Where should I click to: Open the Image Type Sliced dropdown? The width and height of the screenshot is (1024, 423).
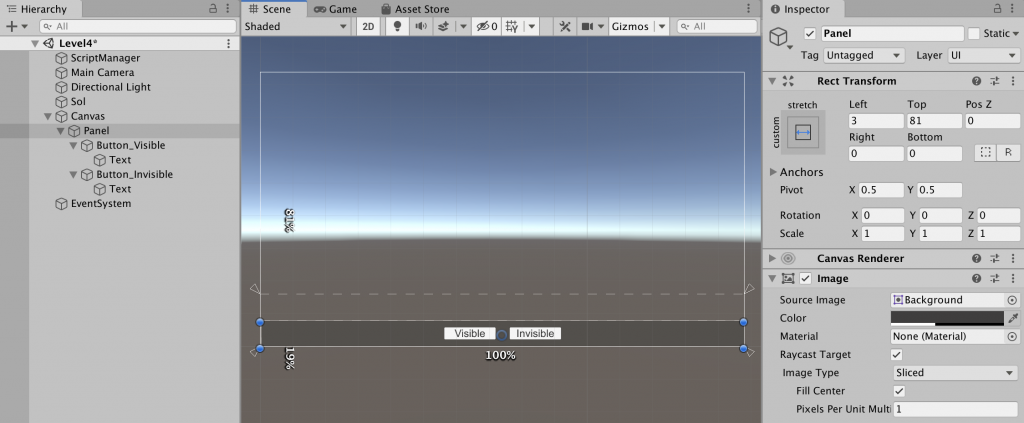point(954,372)
